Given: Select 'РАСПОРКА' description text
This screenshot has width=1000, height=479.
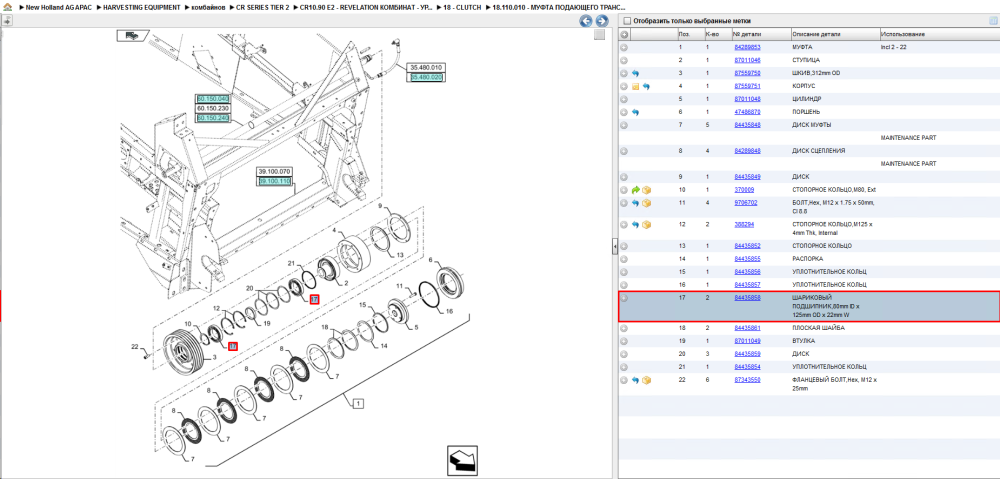Looking at the screenshot, I should point(807,259).
